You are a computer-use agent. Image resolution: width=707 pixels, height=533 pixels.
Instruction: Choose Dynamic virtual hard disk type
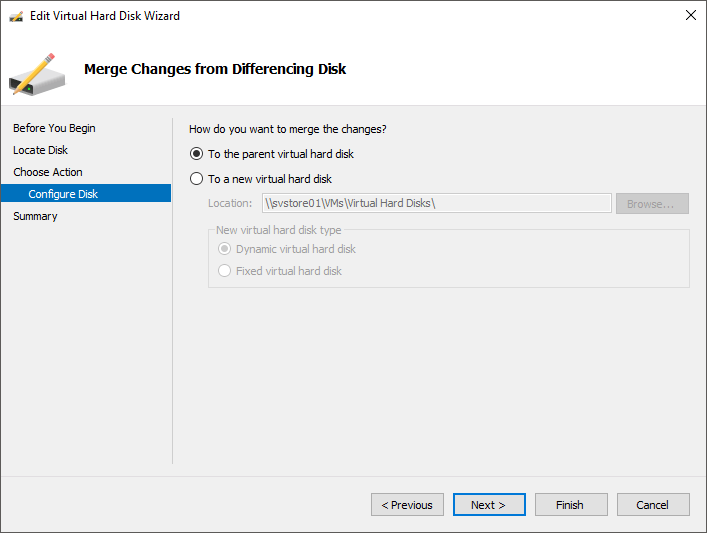pyautogui.click(x=287, y=249)
